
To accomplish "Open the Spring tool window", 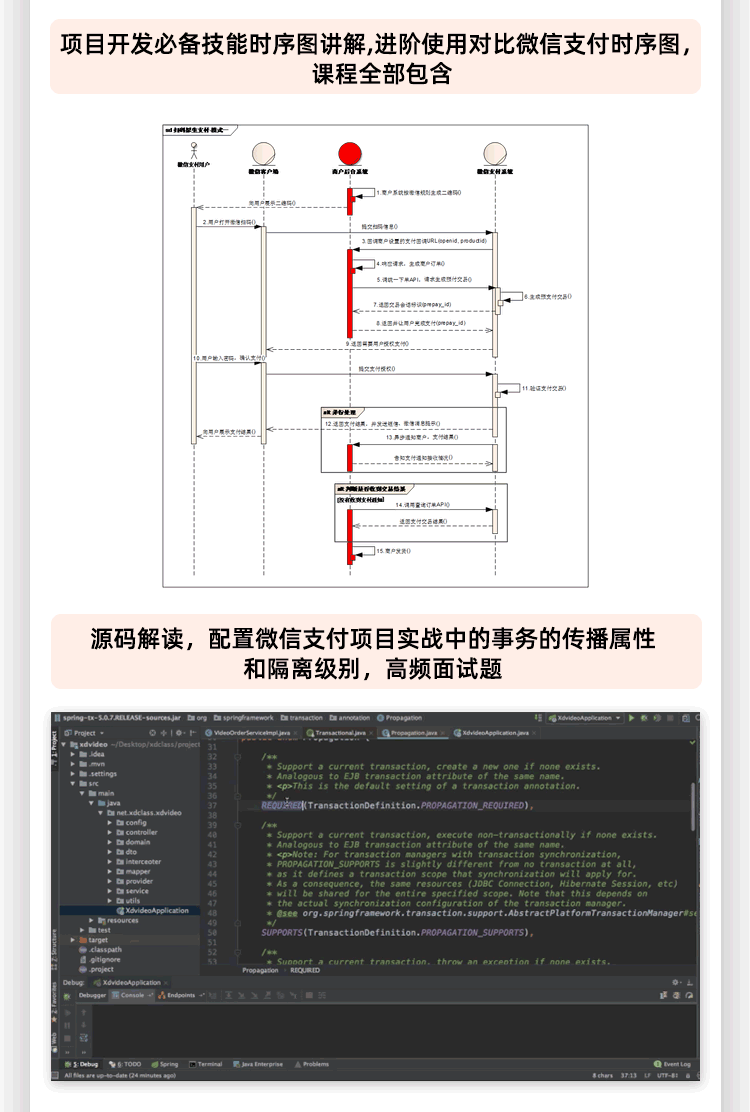I will pos(167,1064).
